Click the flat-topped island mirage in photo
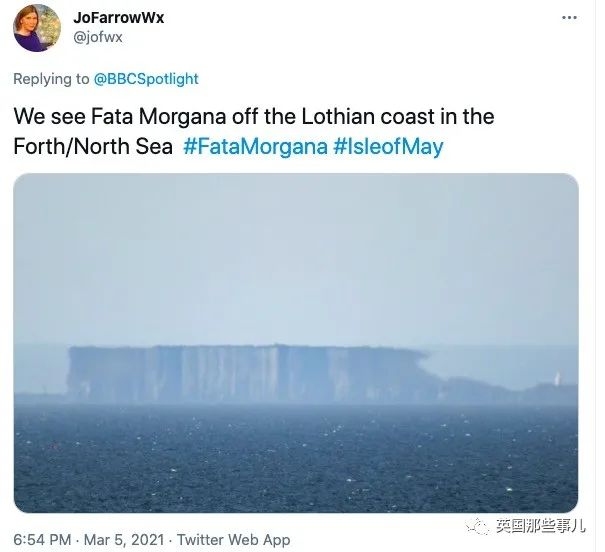 [247, 373]
